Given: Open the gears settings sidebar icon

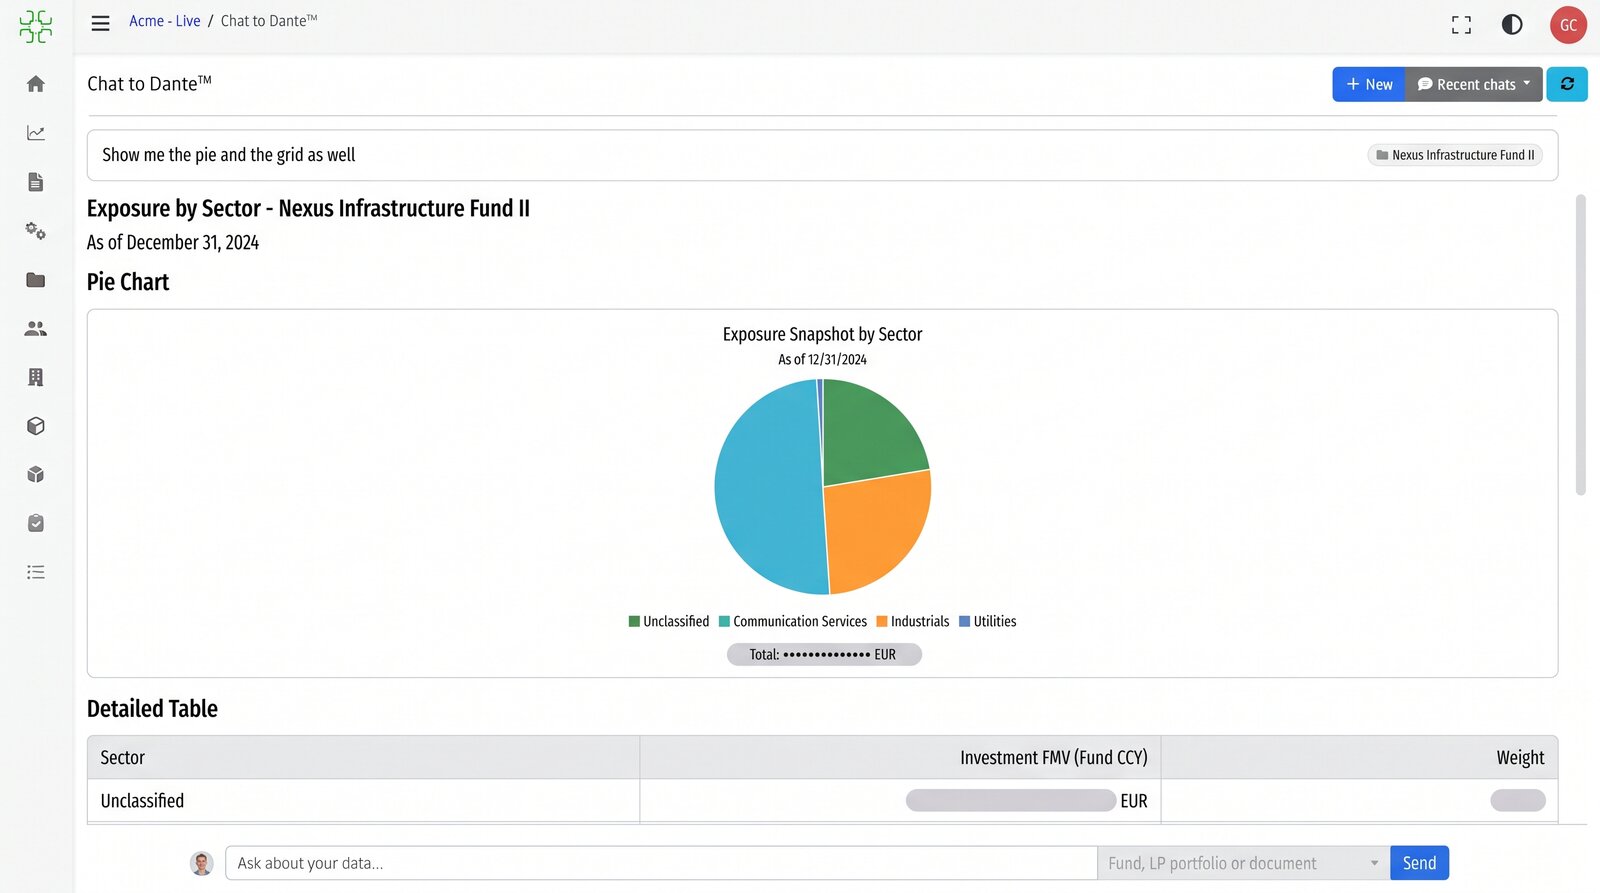Looking at the screenshot, I should pyautogui.click(x=36, y=231).
